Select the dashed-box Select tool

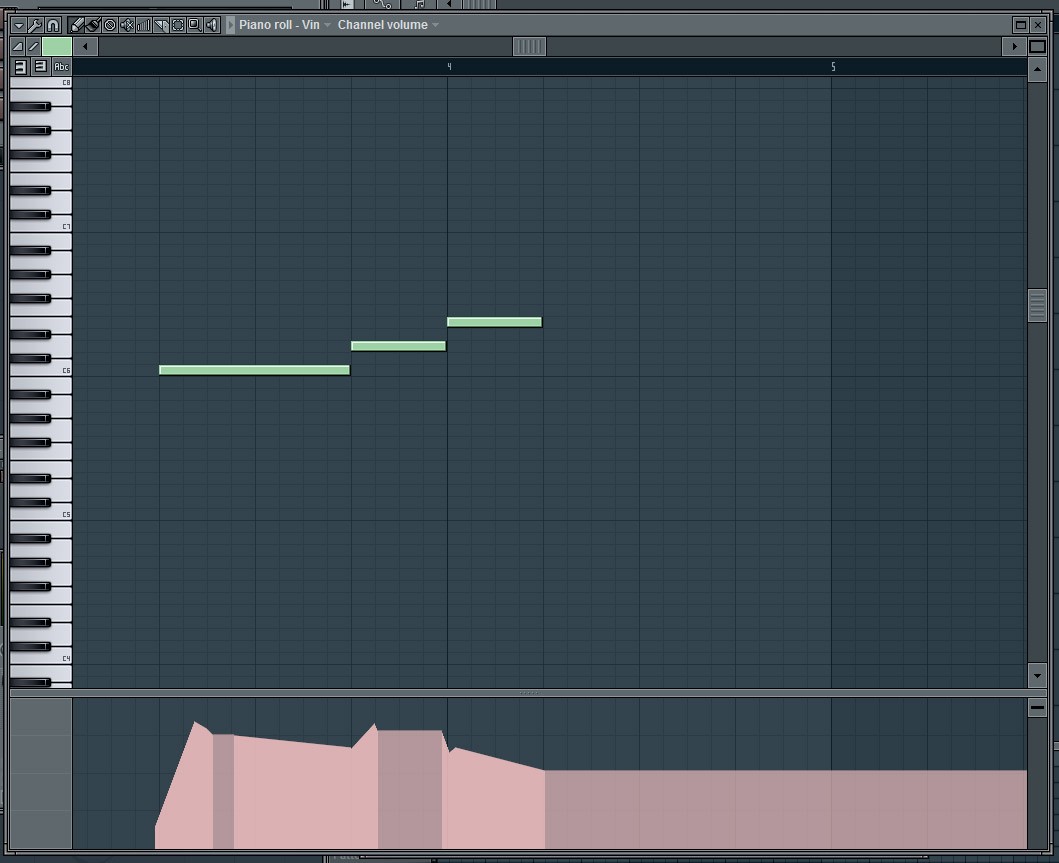(x=178, y=25)
